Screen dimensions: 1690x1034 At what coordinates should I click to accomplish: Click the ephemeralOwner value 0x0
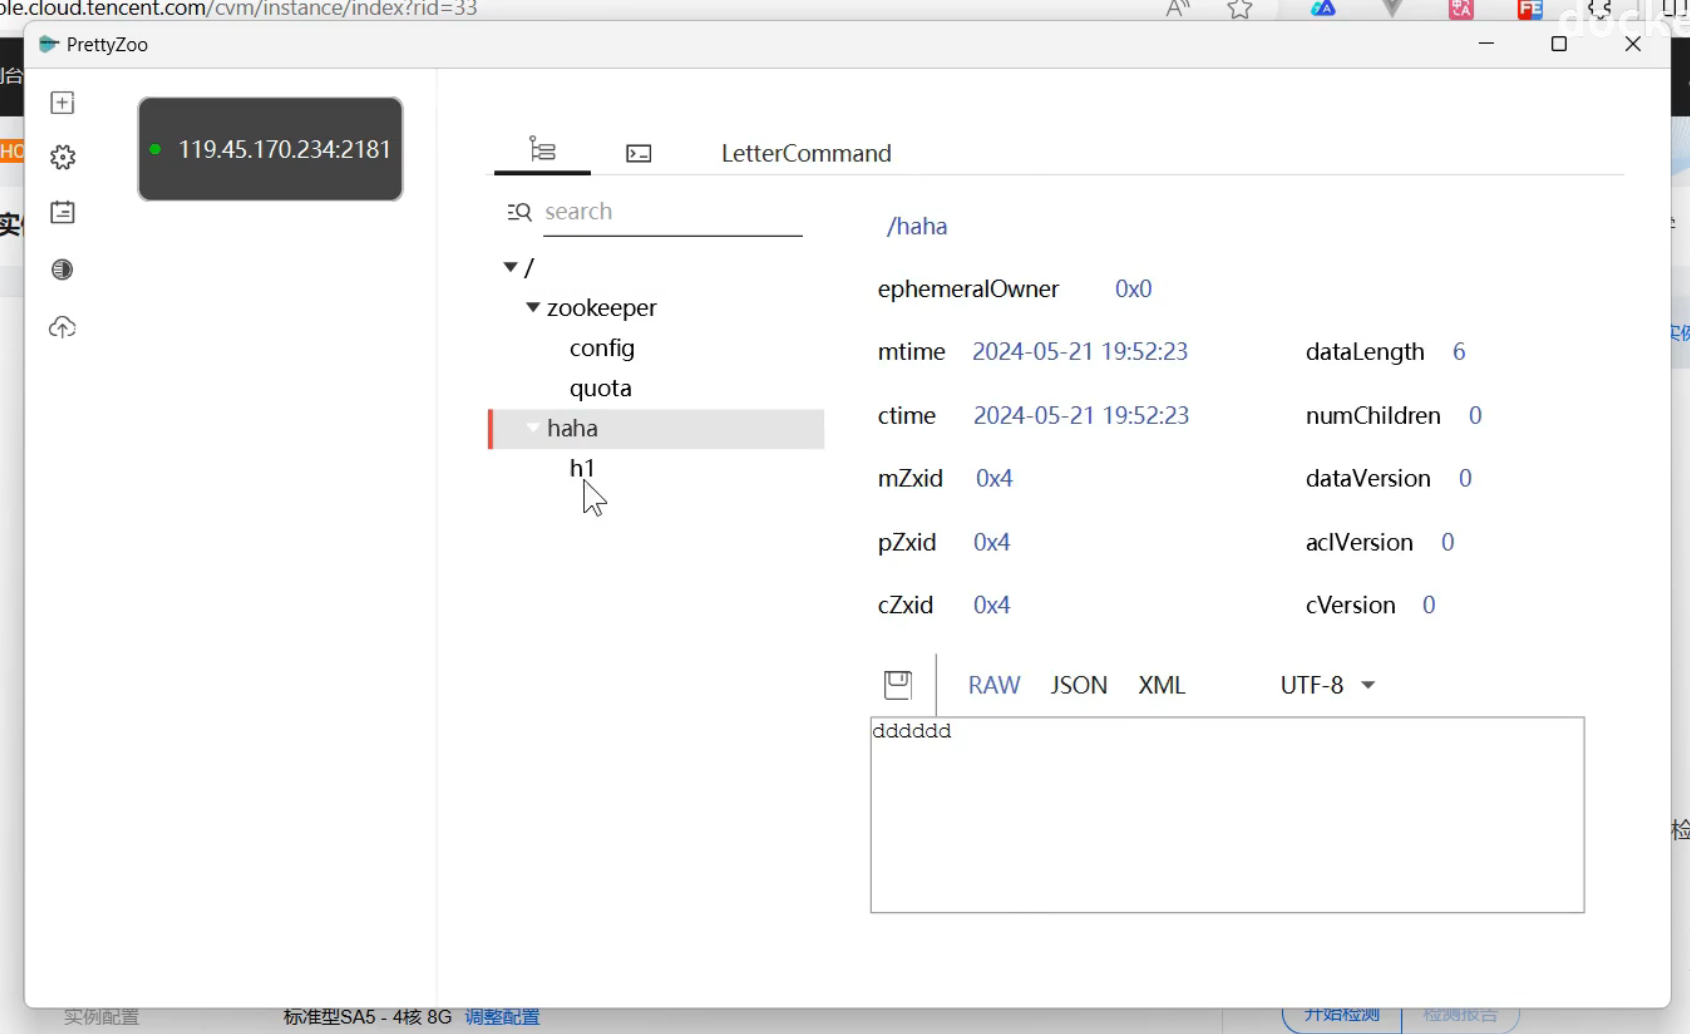pos(1133,289)
